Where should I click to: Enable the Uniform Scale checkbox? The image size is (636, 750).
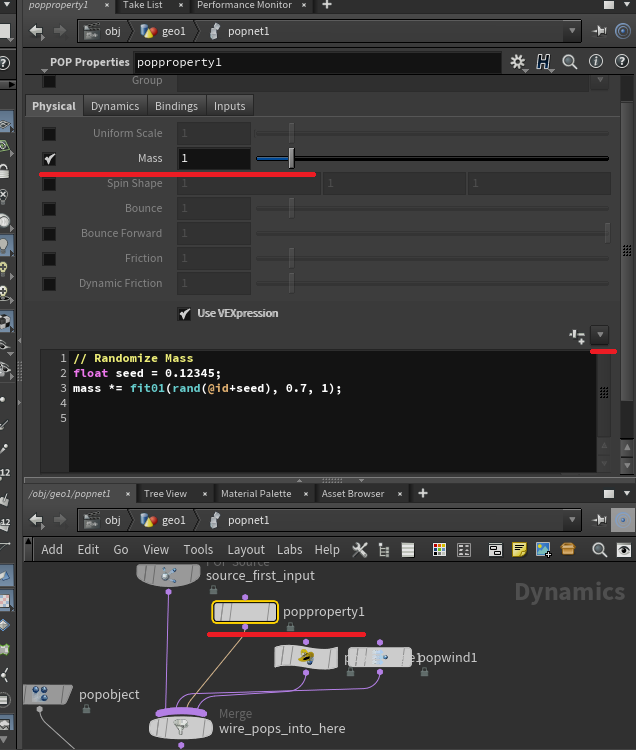coord(49,133)
